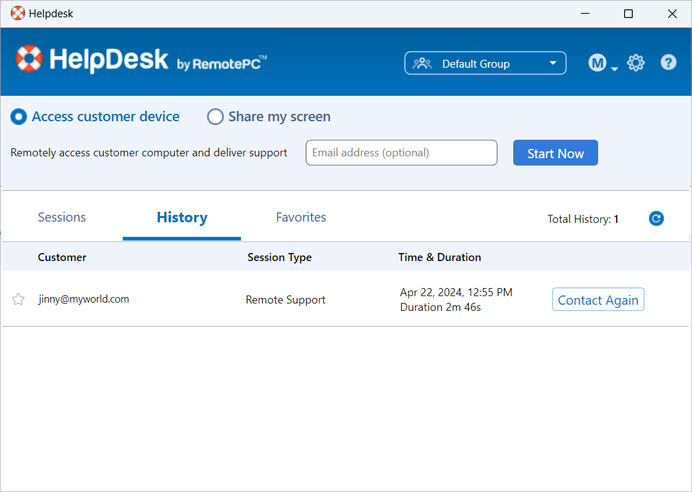Refresh the history list

[x=656, y=218]
